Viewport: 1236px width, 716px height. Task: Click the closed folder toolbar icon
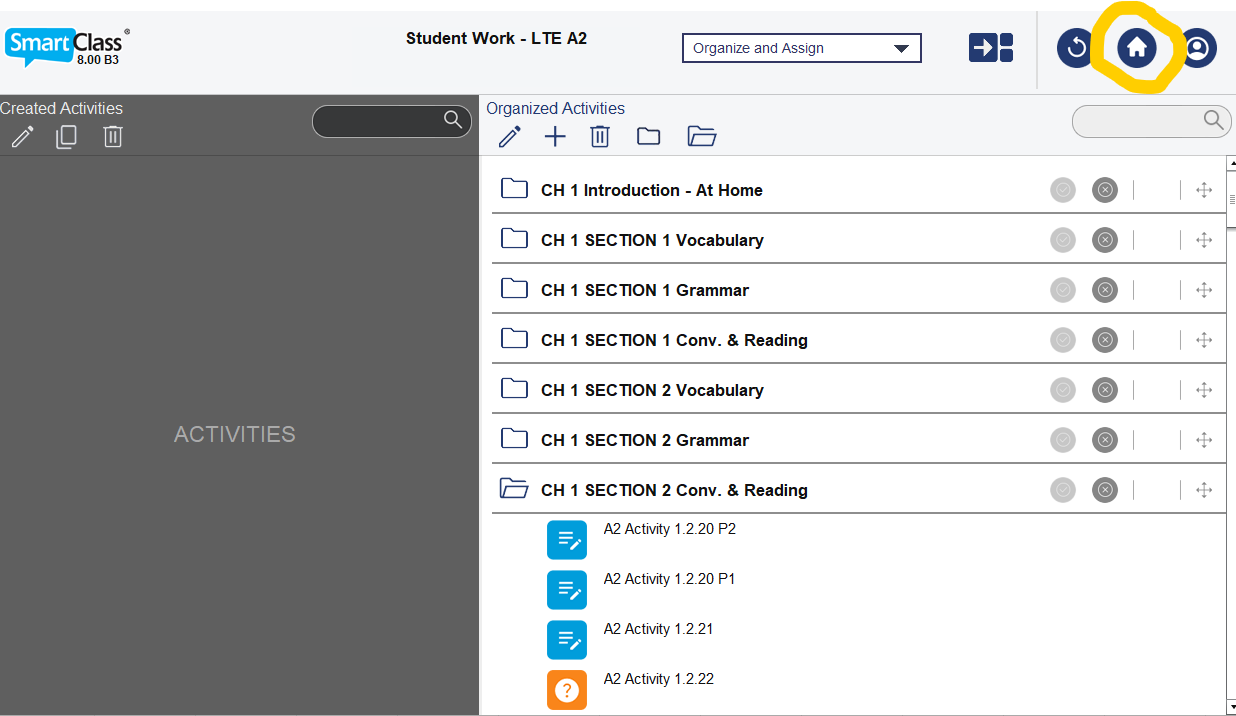tap(648, 136)
